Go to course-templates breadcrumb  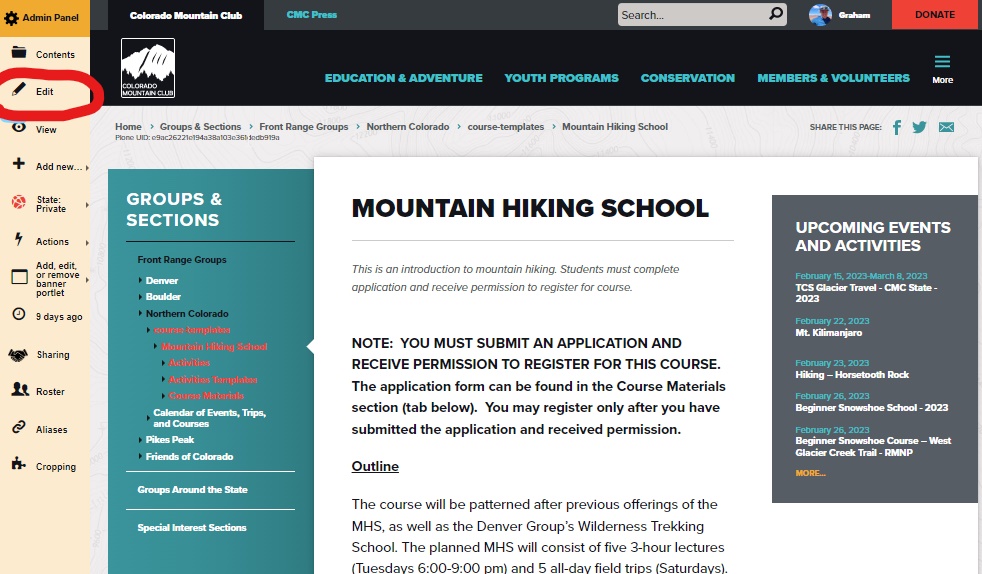point(505,126)
